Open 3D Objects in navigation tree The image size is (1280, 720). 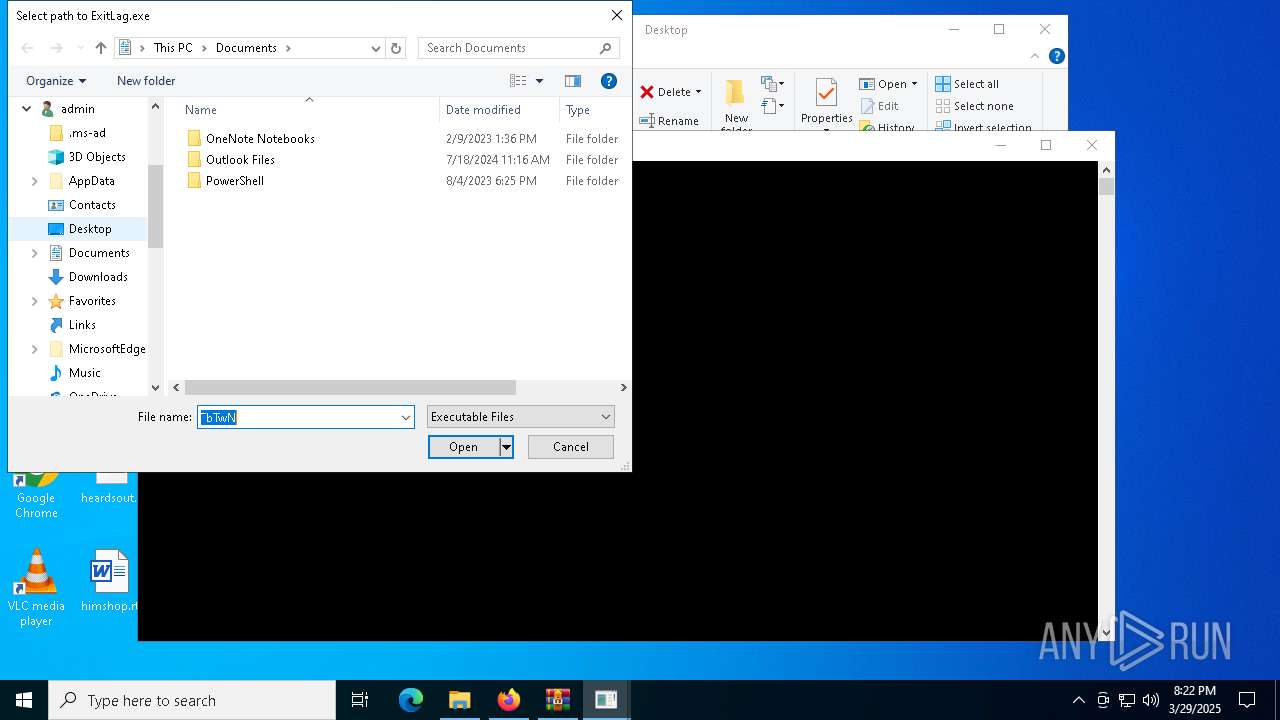97,157
